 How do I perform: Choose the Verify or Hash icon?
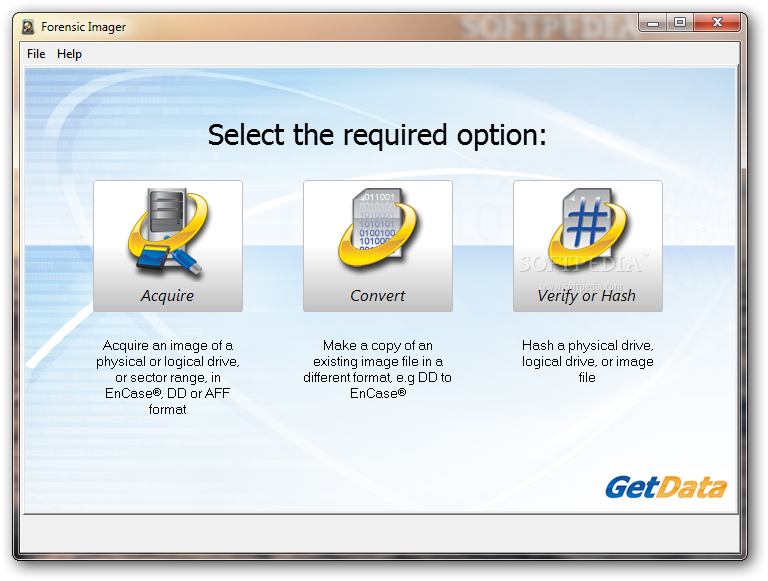pos(588,246)
